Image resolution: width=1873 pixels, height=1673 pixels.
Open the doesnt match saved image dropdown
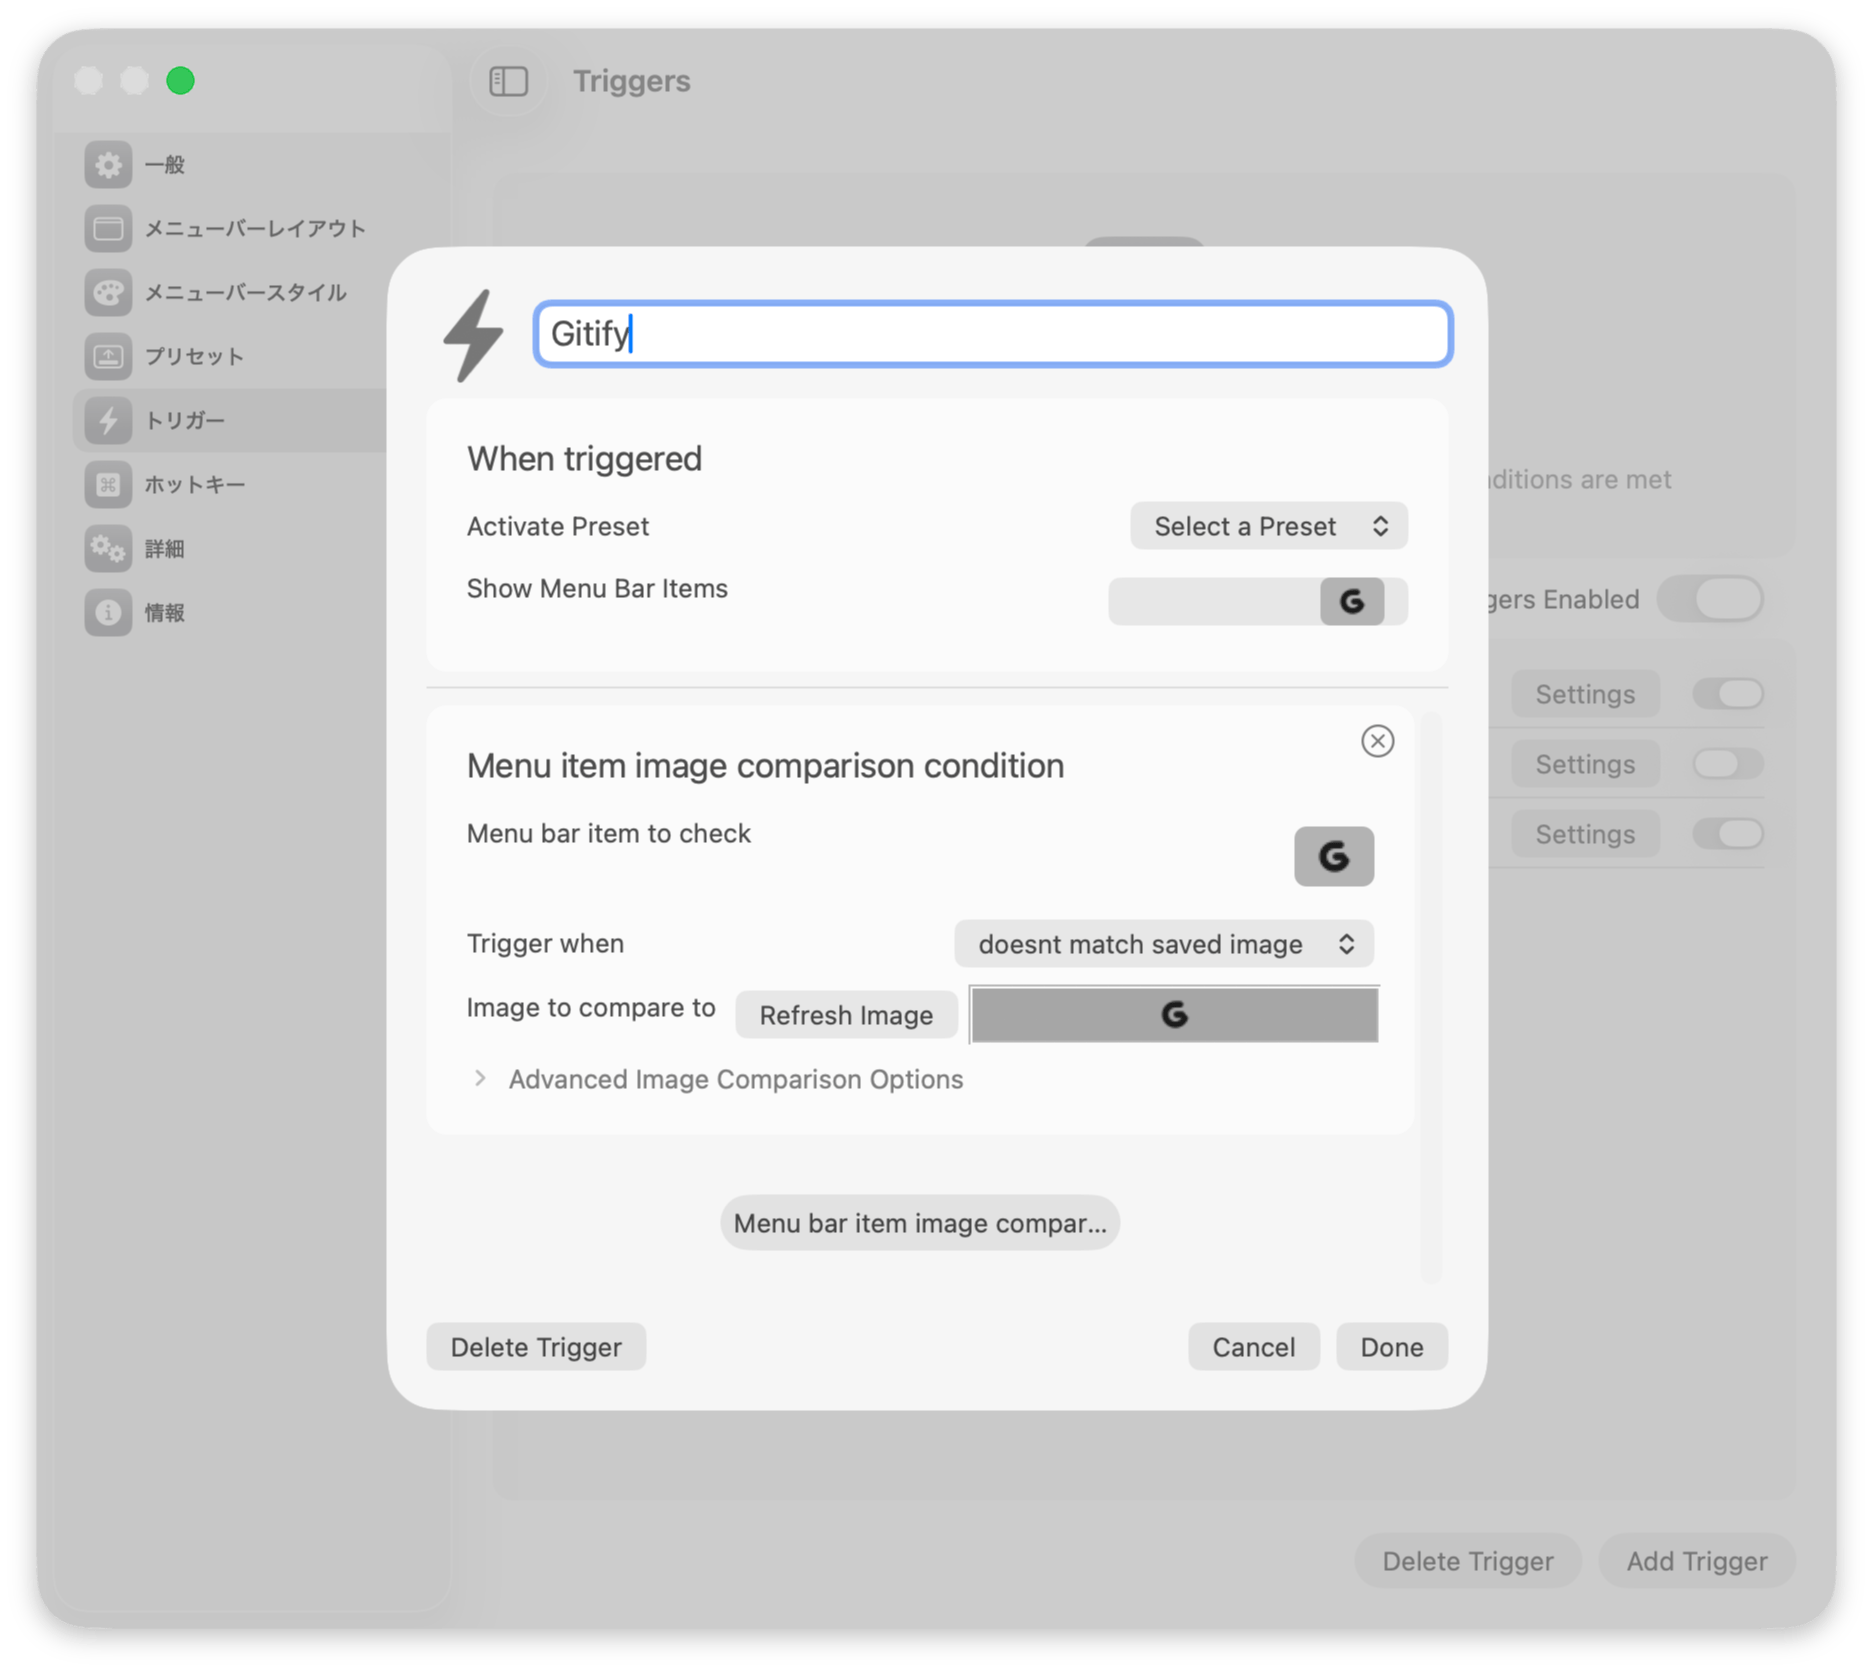[x=1163, y=944]
